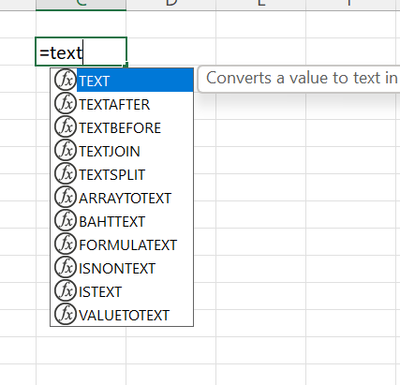Select ARRAYTOTEXT in the suggestion dropdown
This screenshot has height=385, width=400.
tap(122, 198)
